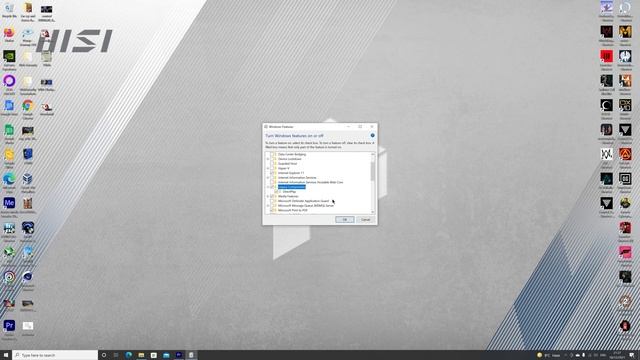The width and height of the screenshot is (640, 360).
Task: Toggle the Media Features checkbox
Action: (x=272, y=196)
